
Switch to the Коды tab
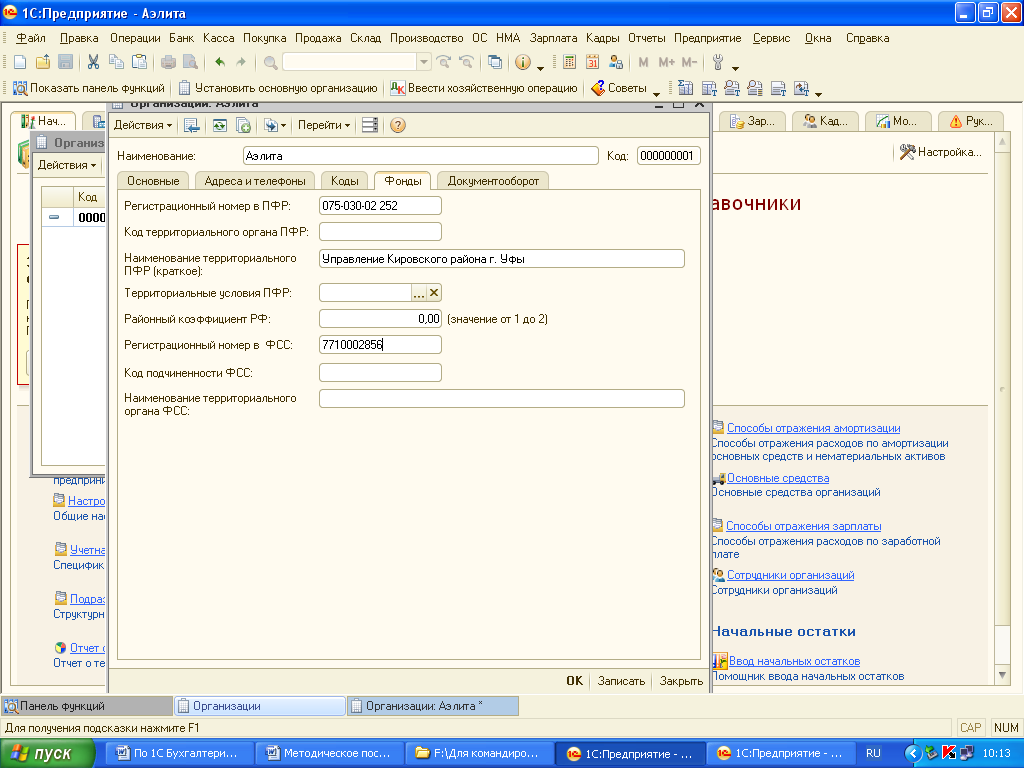click(344, 181)
